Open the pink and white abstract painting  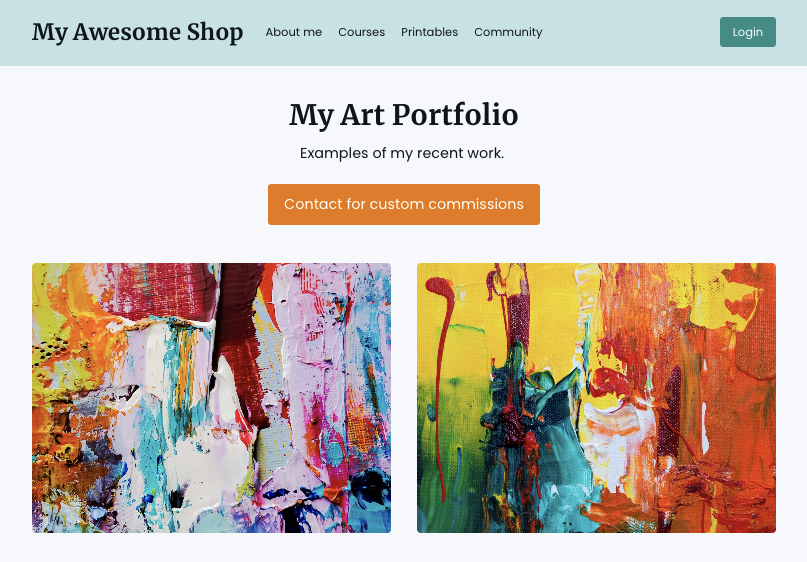point(212,398)
